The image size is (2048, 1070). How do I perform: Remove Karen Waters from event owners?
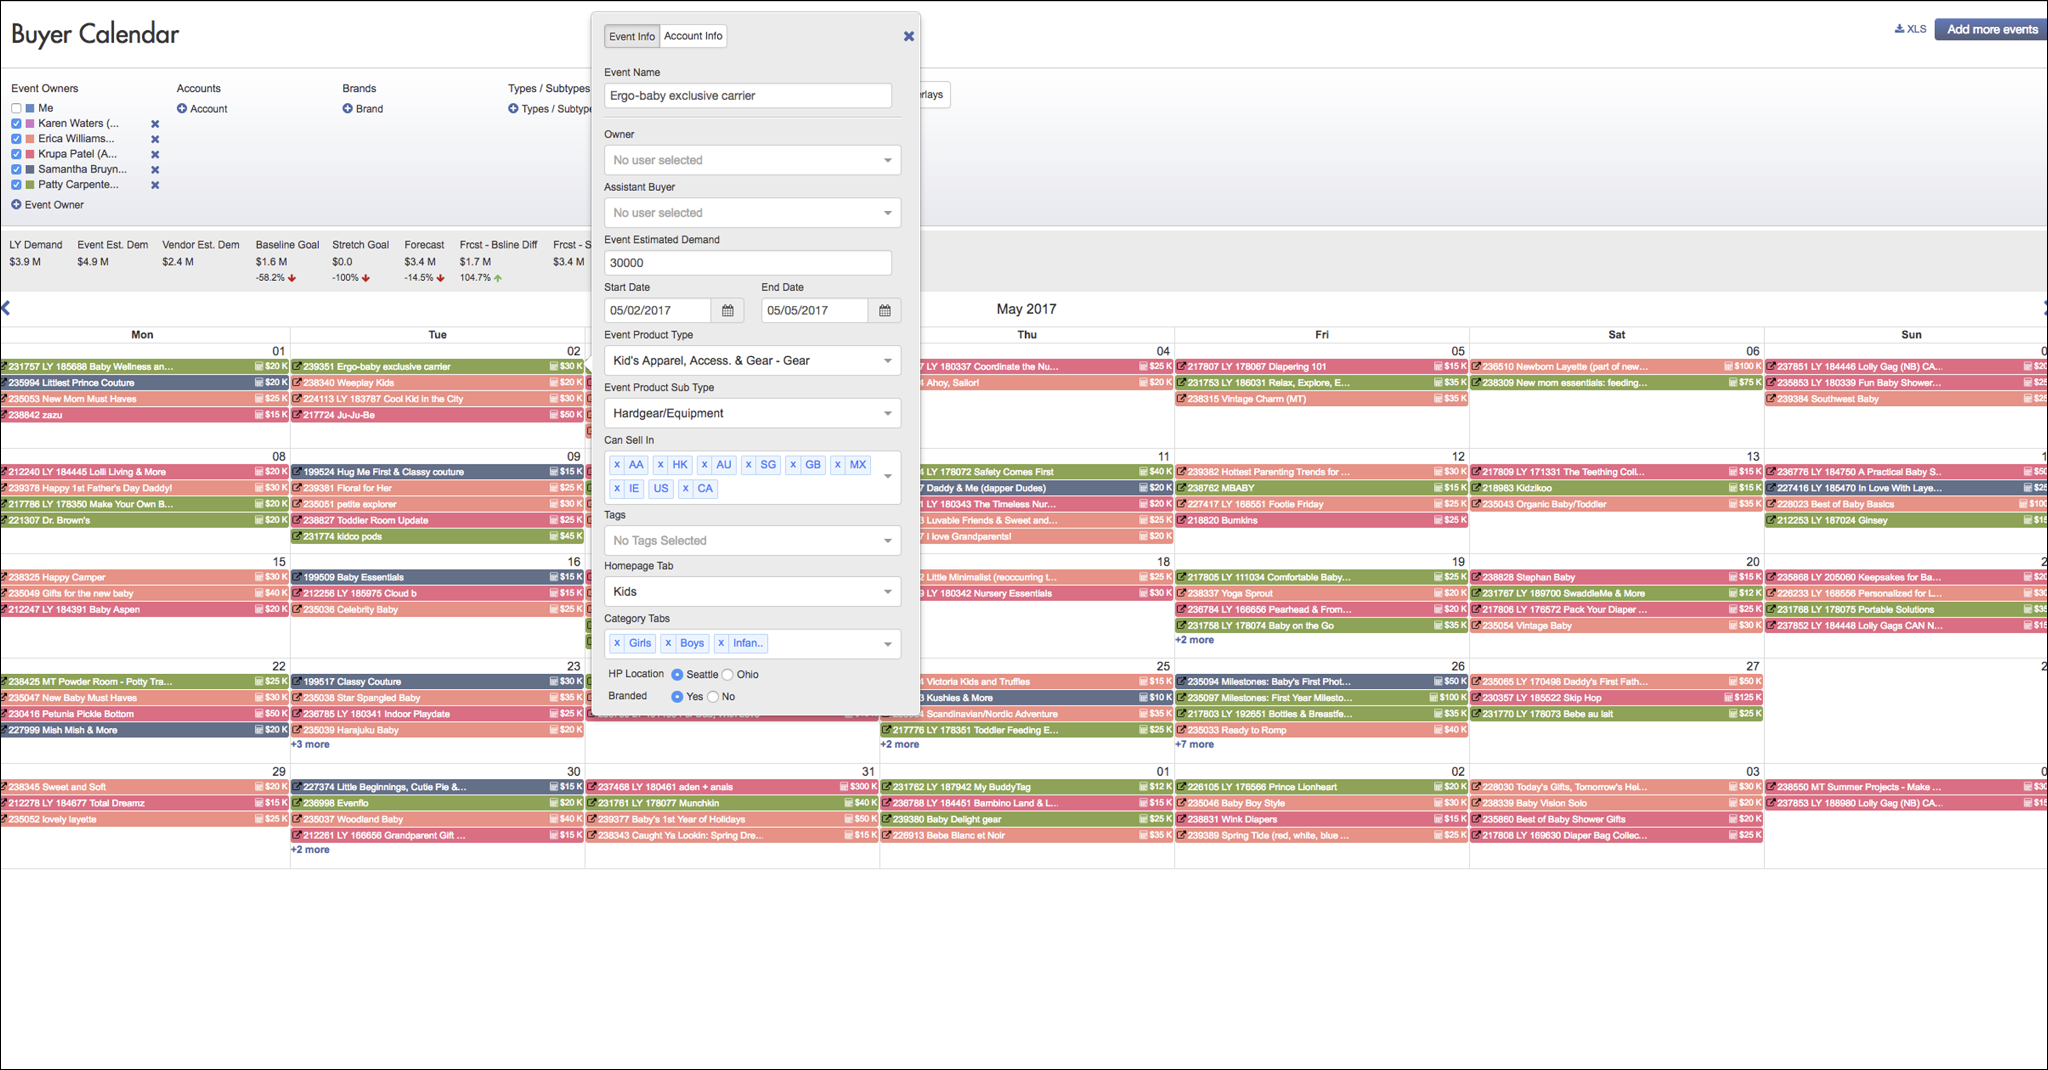click(x=155, y=124)
